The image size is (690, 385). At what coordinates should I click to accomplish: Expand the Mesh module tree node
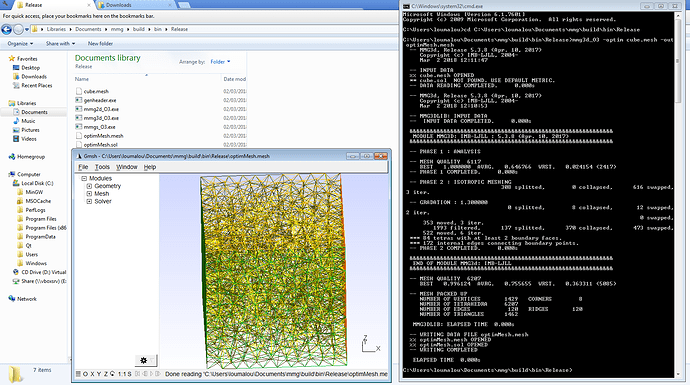[89, 194]
